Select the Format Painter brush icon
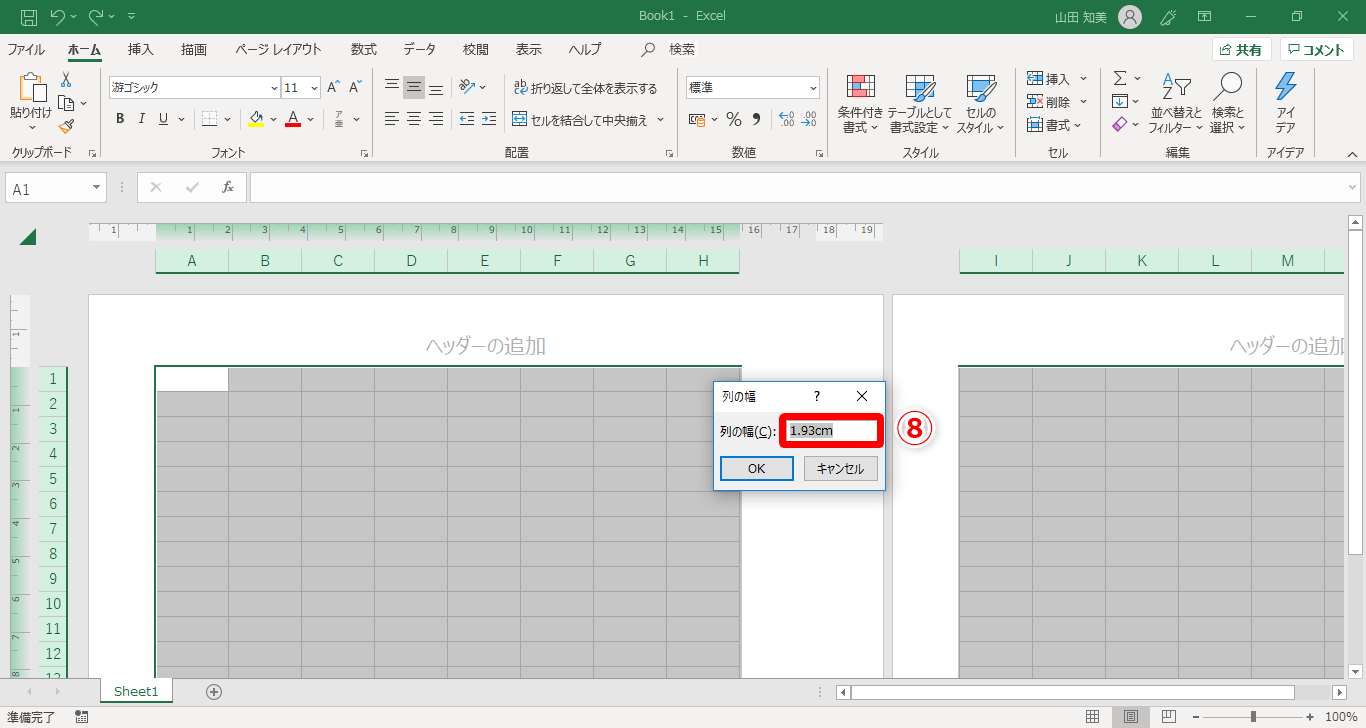Viewport: 1366px width, 728px height. point(66,126)
